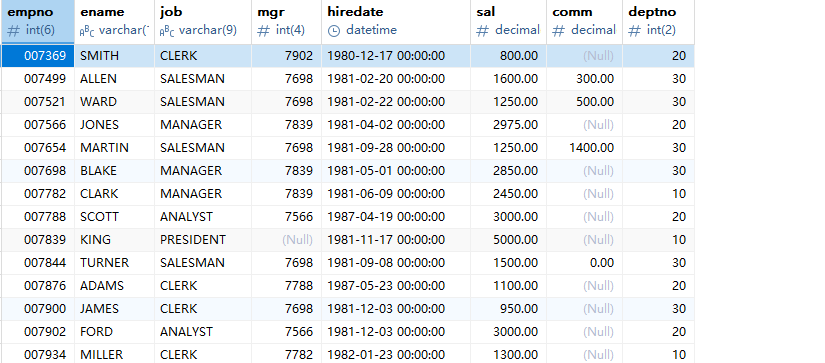Click the mgr cell 7902
825x363 pixels.
286,56
